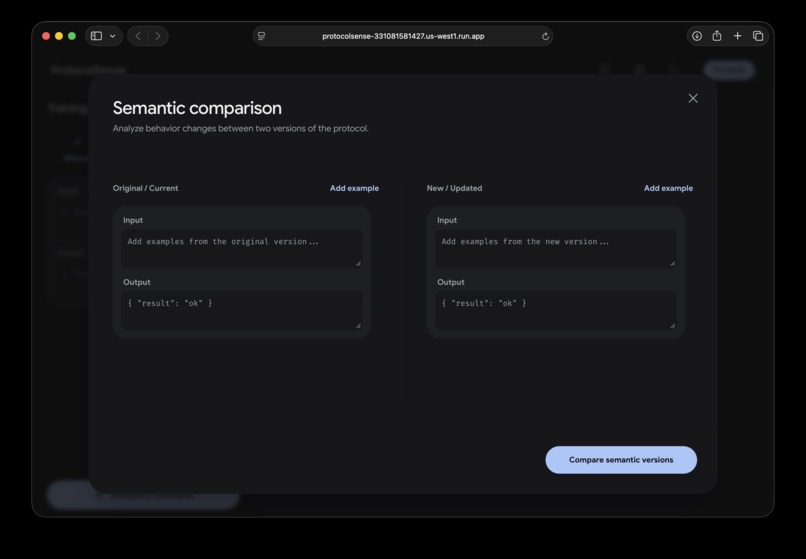
Task: Reload the page with the refresh icon
Action: pos(545,36)
